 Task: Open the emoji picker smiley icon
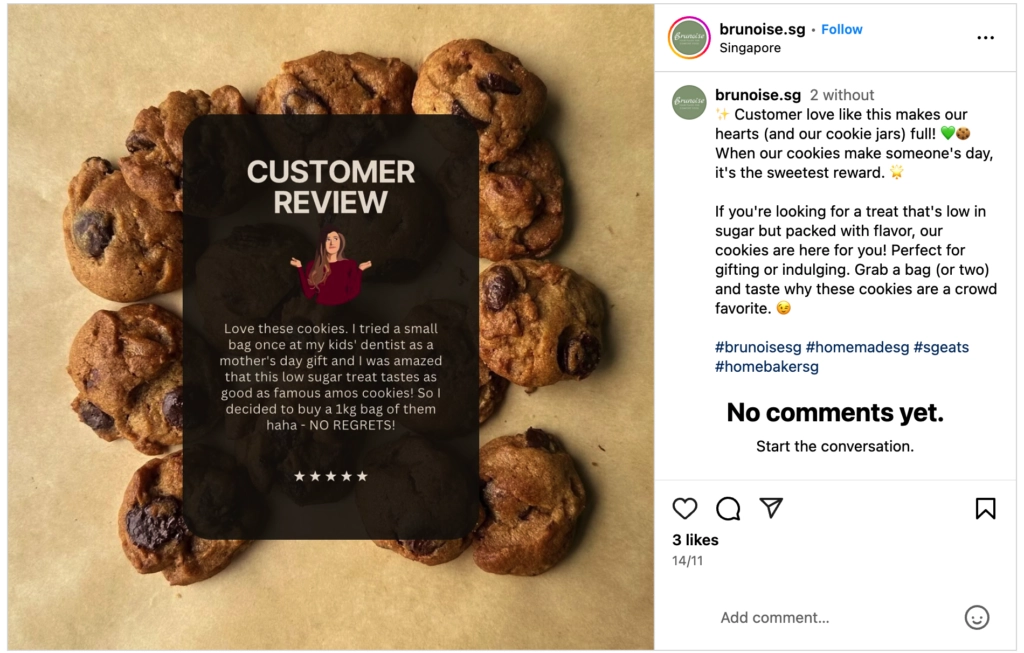(977, 617)
